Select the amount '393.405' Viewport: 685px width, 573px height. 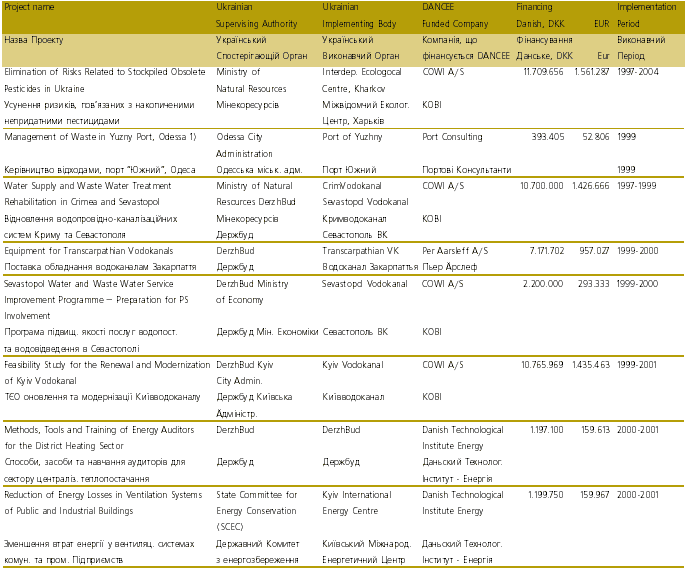tap(547, 137)
